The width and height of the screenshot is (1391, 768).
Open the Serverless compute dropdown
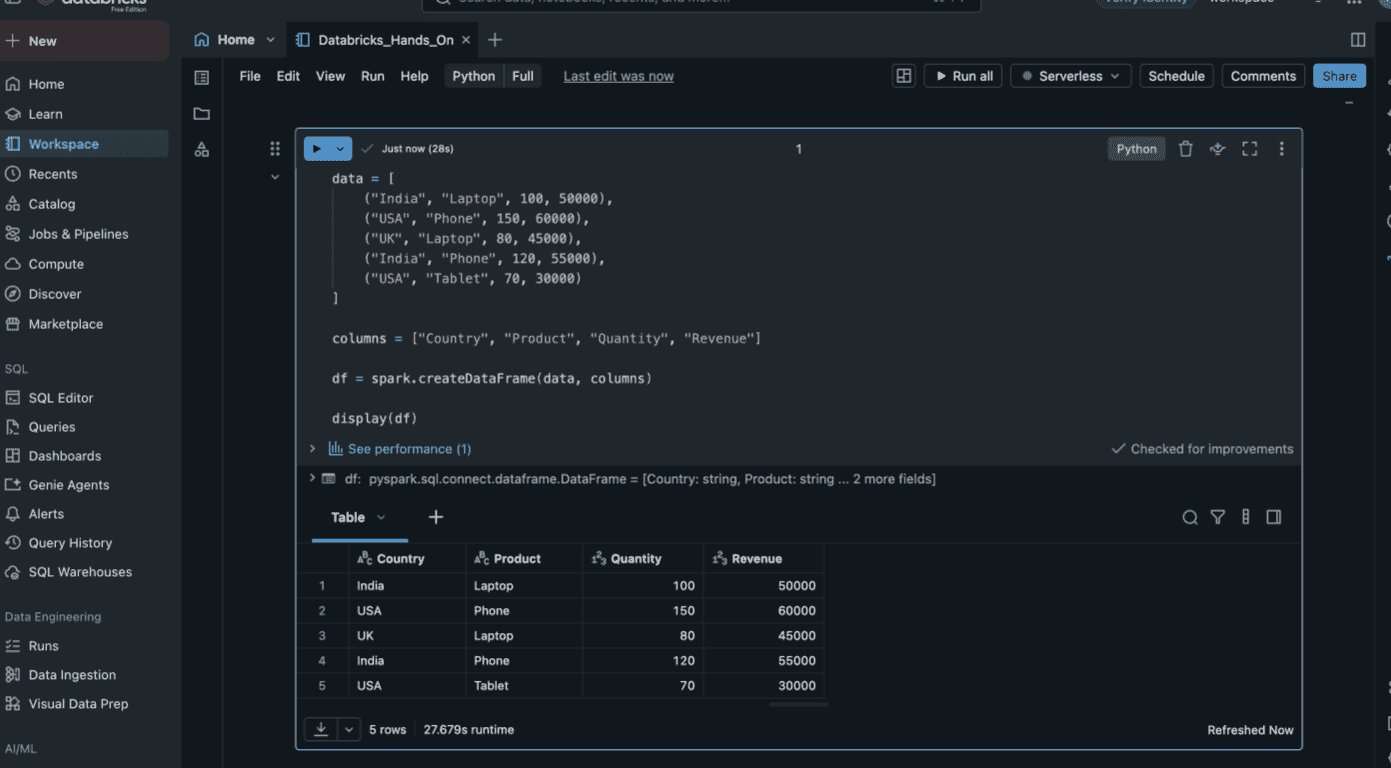point(1071,76)
